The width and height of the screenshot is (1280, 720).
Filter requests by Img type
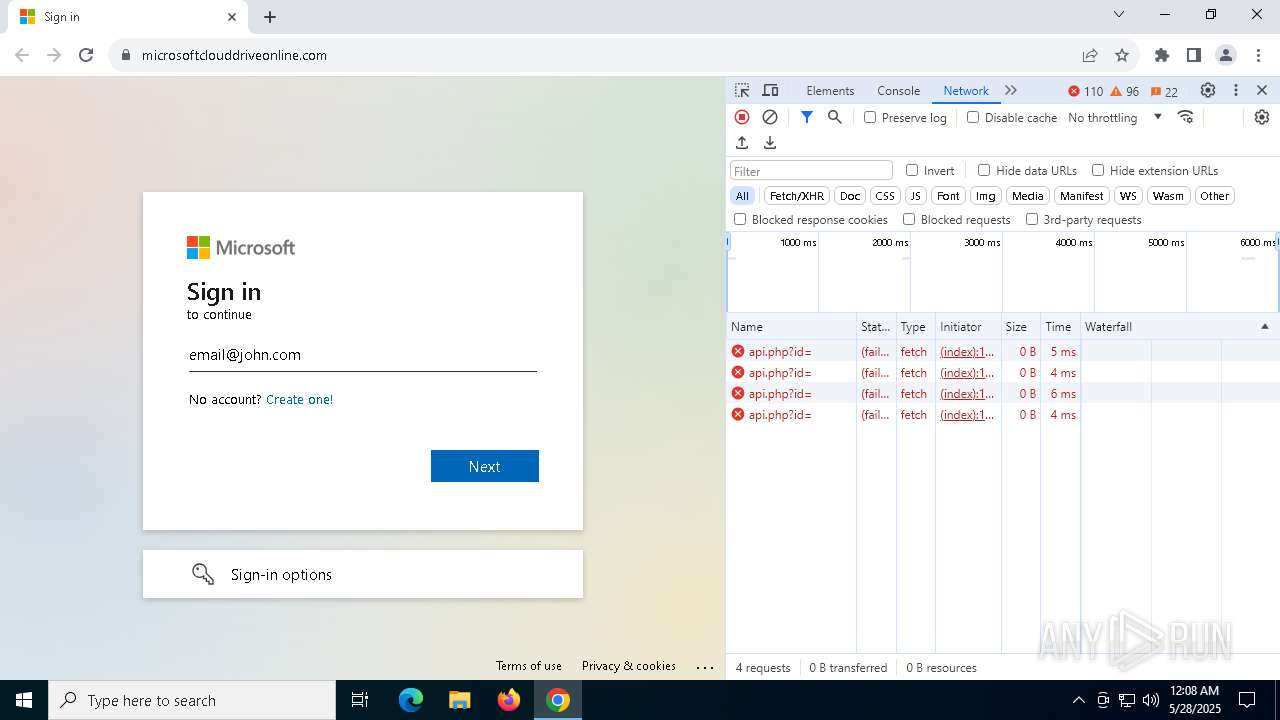986,196
